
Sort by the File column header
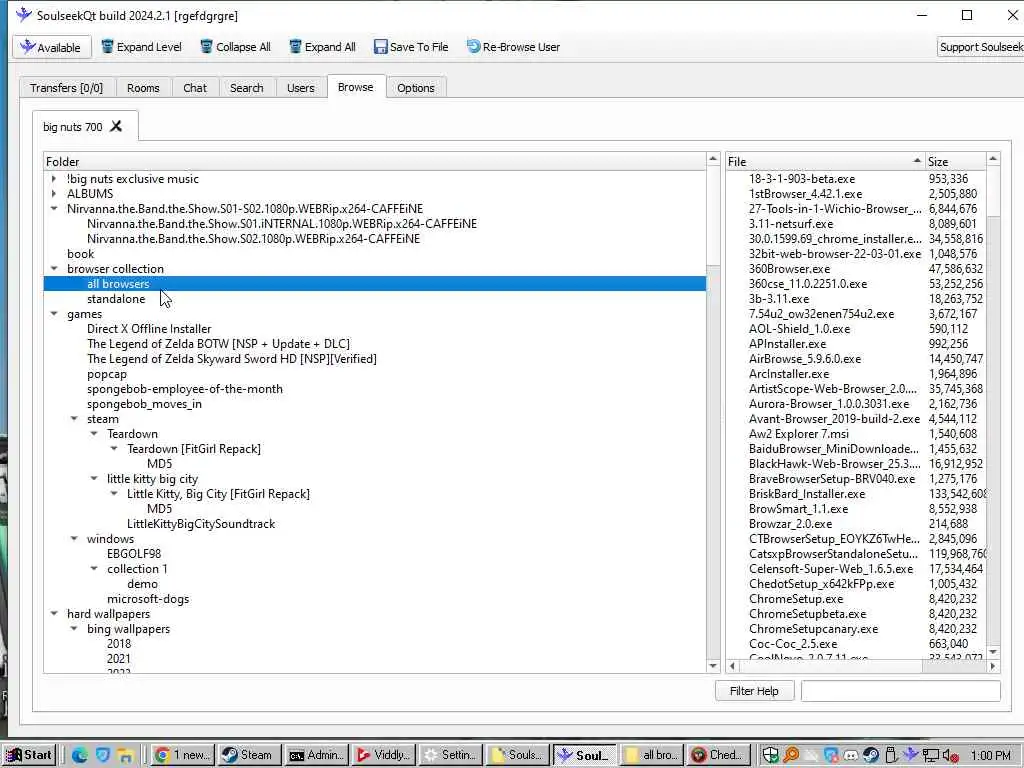[825, 161]
